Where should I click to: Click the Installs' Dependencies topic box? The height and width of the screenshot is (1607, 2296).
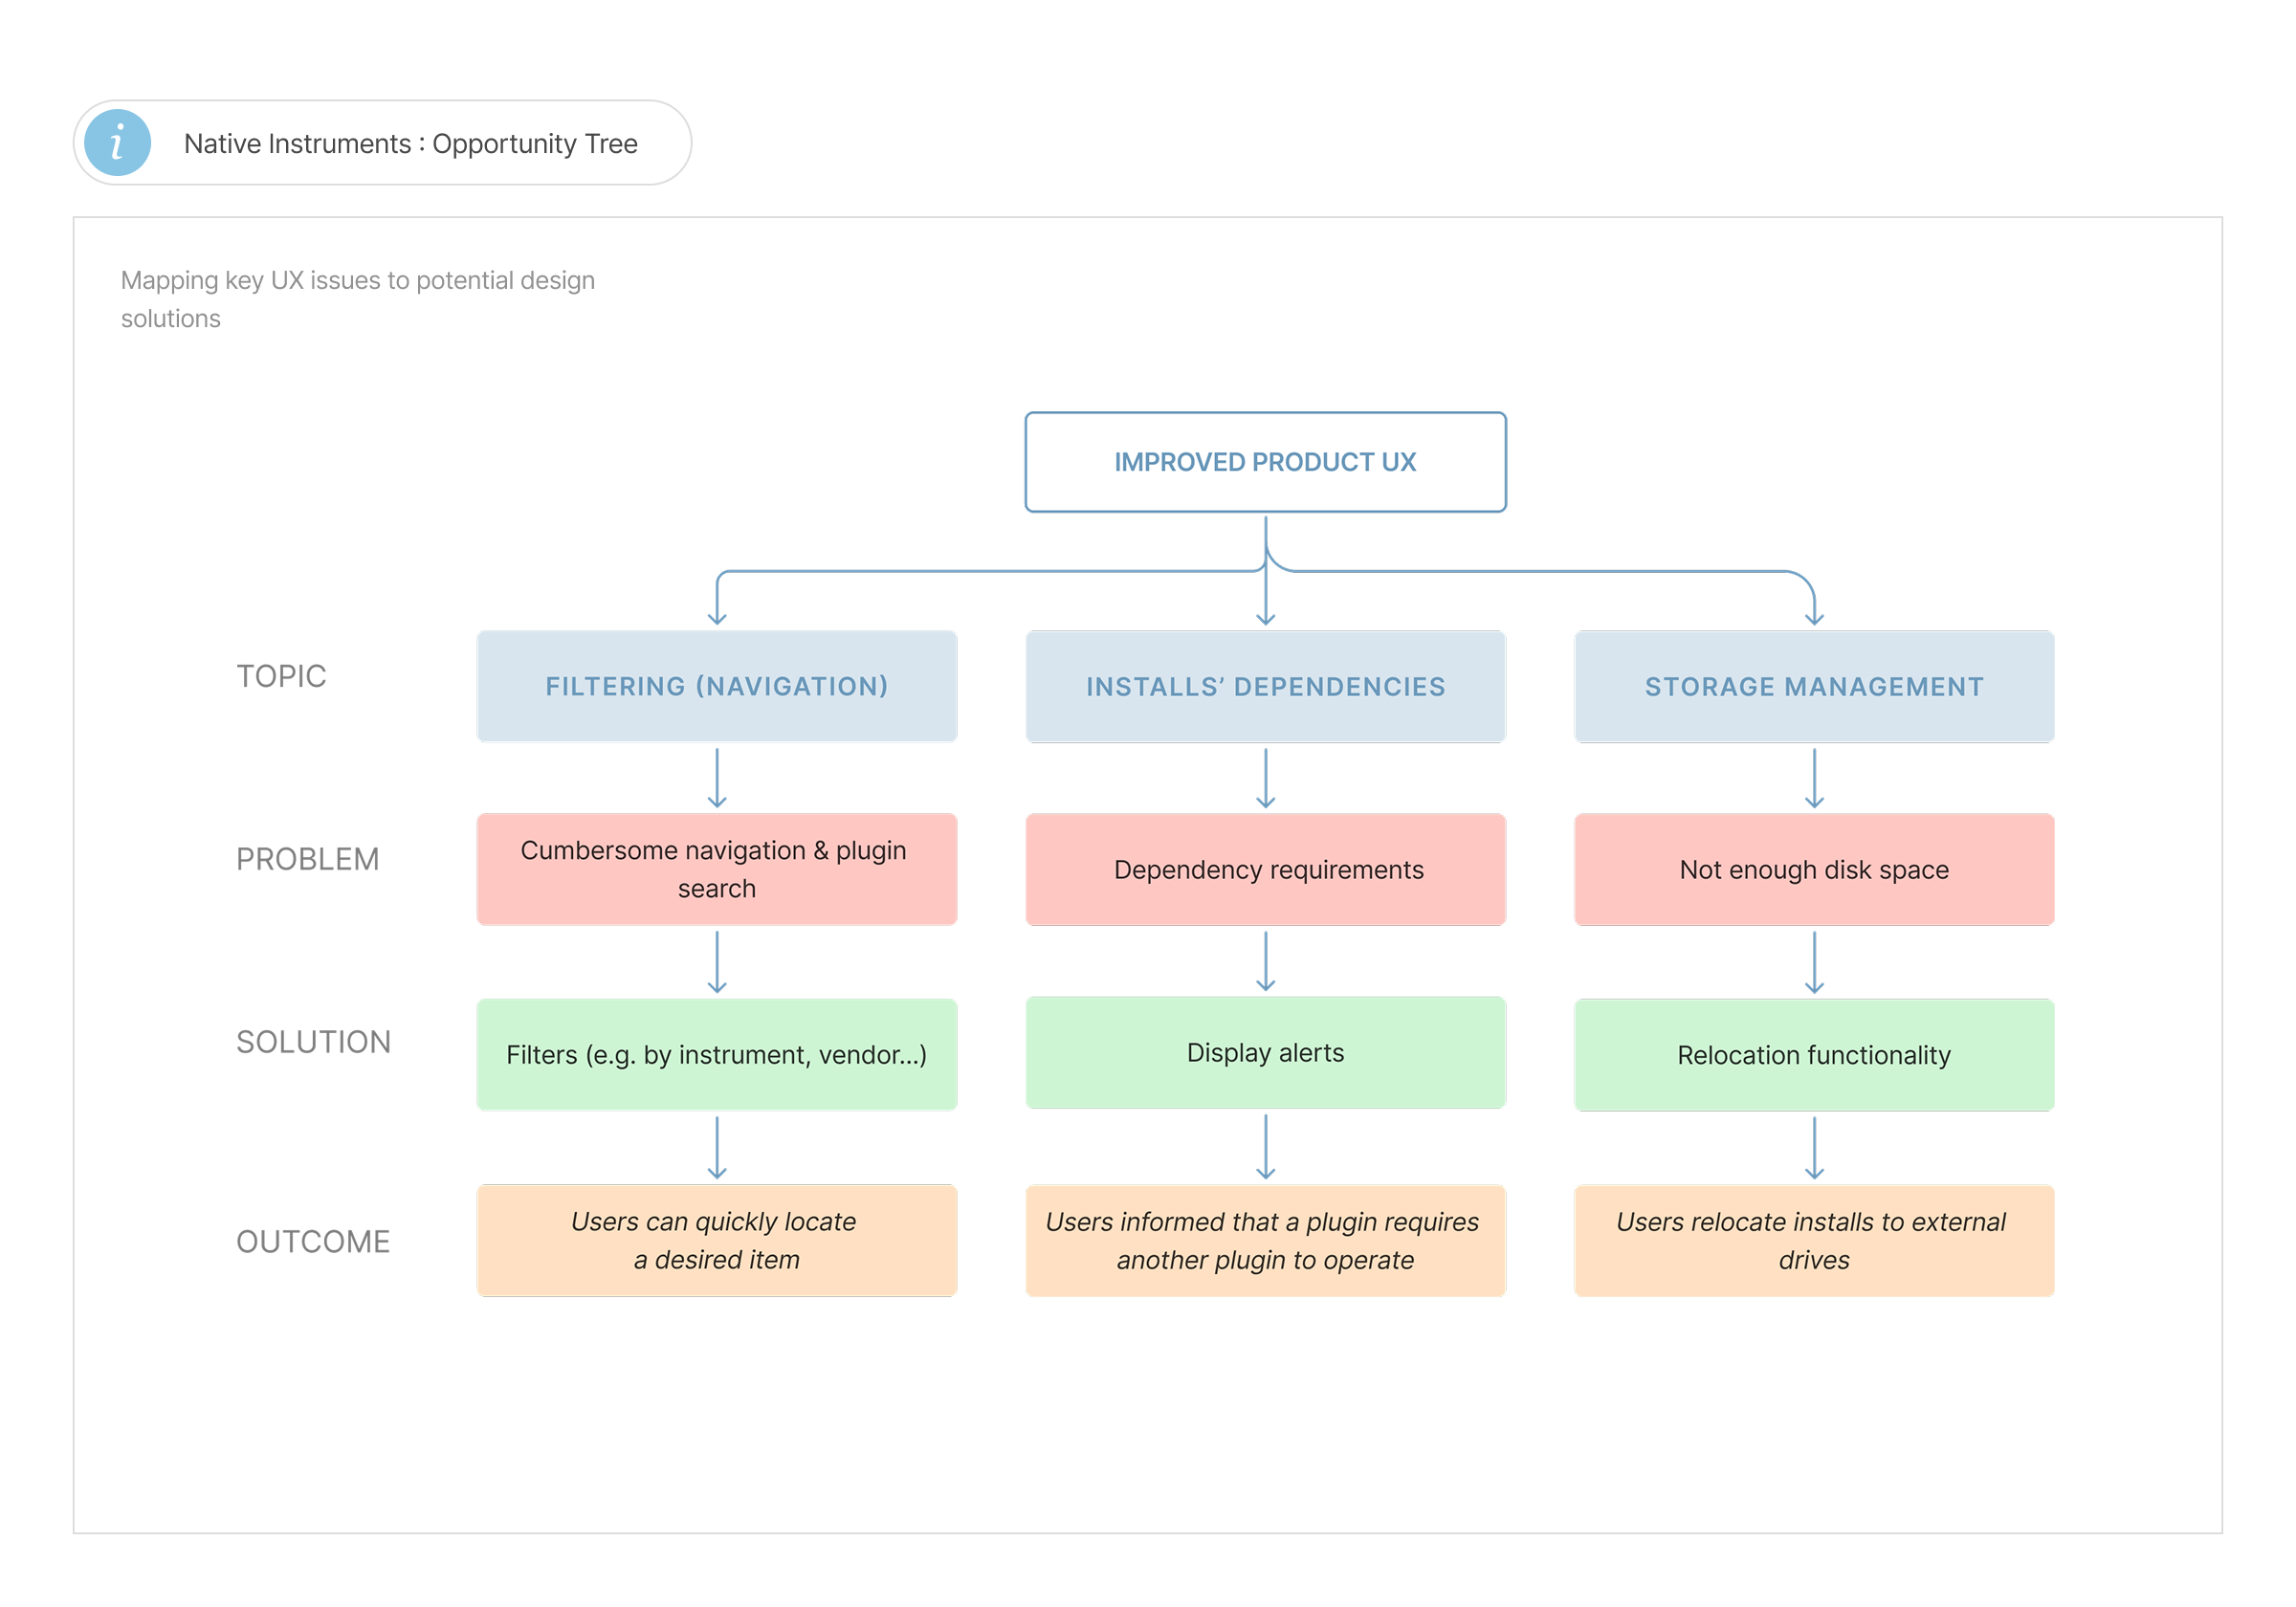click(x=1265, y=686)
